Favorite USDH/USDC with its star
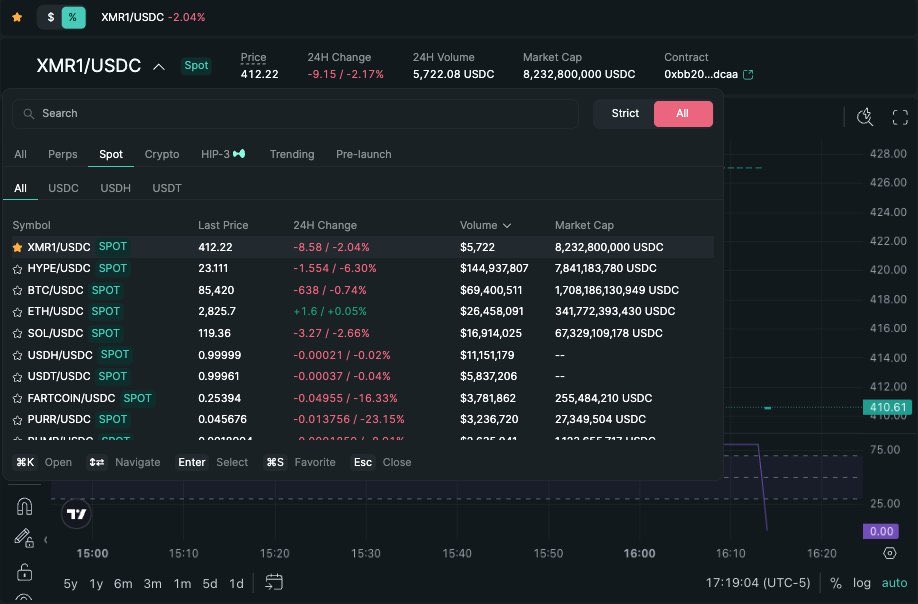The width and height of the screenshot is (918, 604). [18, 356]
